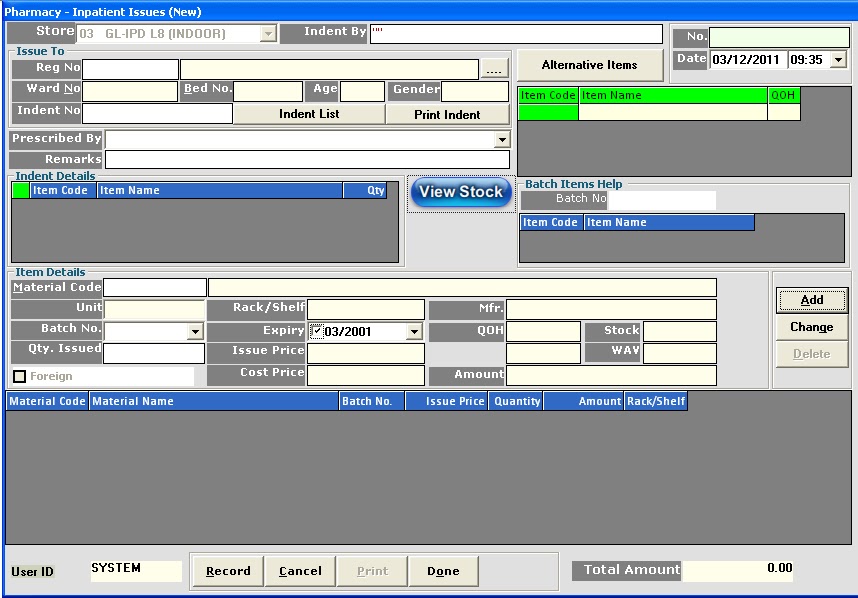Image resolution: width=858 pixels, height=598 pixels.
Task: Click the Add button in Item Details
Action: pos(811,300)
